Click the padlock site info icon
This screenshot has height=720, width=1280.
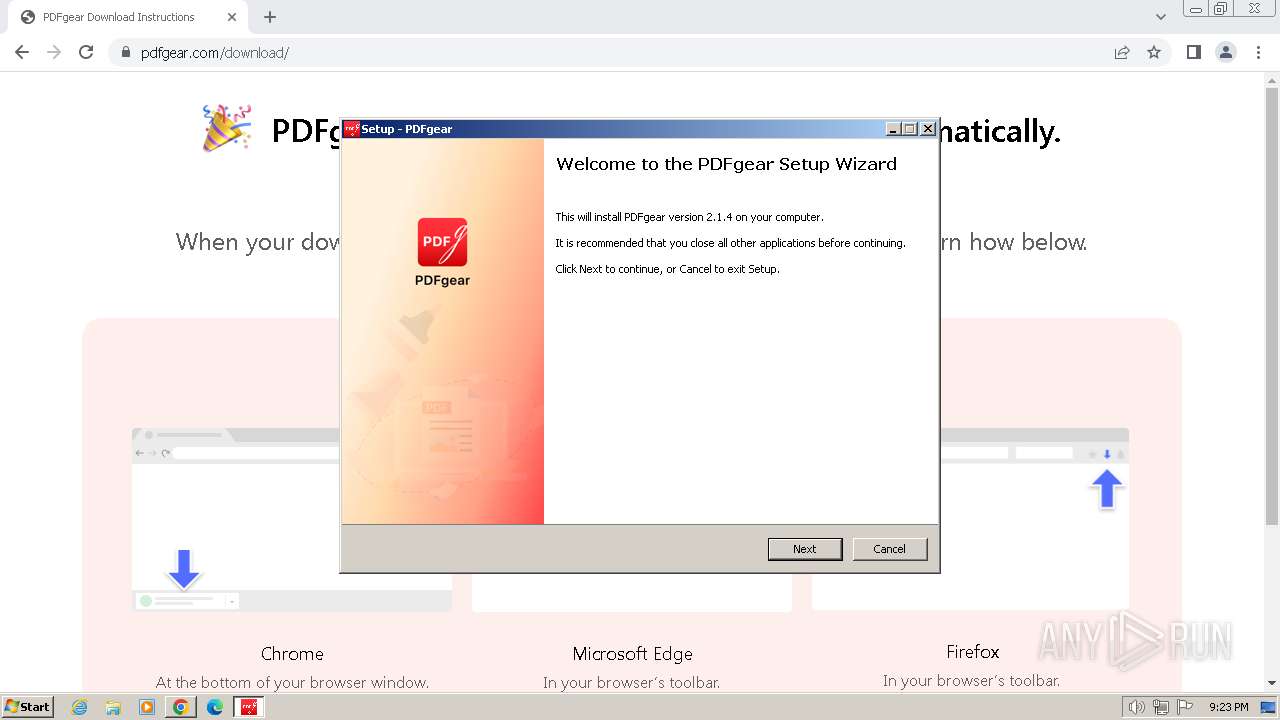[x=126, y=53]
